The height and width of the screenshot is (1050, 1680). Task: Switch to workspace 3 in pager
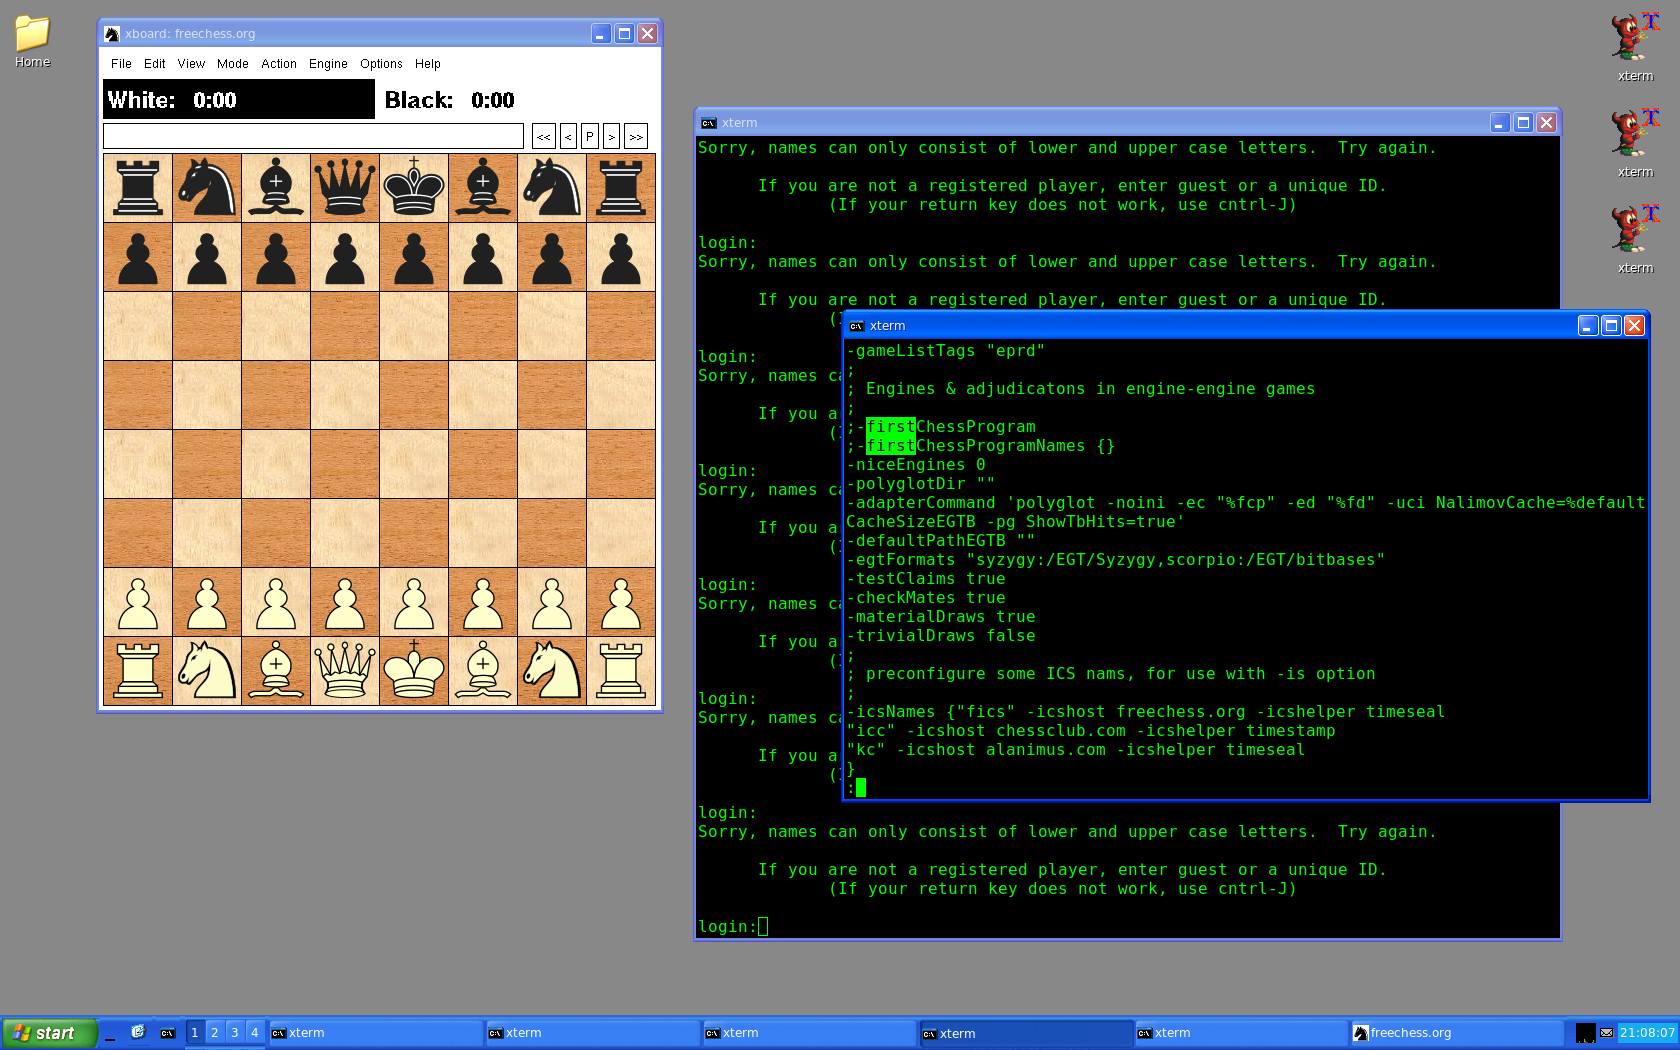pos(234,1033)
